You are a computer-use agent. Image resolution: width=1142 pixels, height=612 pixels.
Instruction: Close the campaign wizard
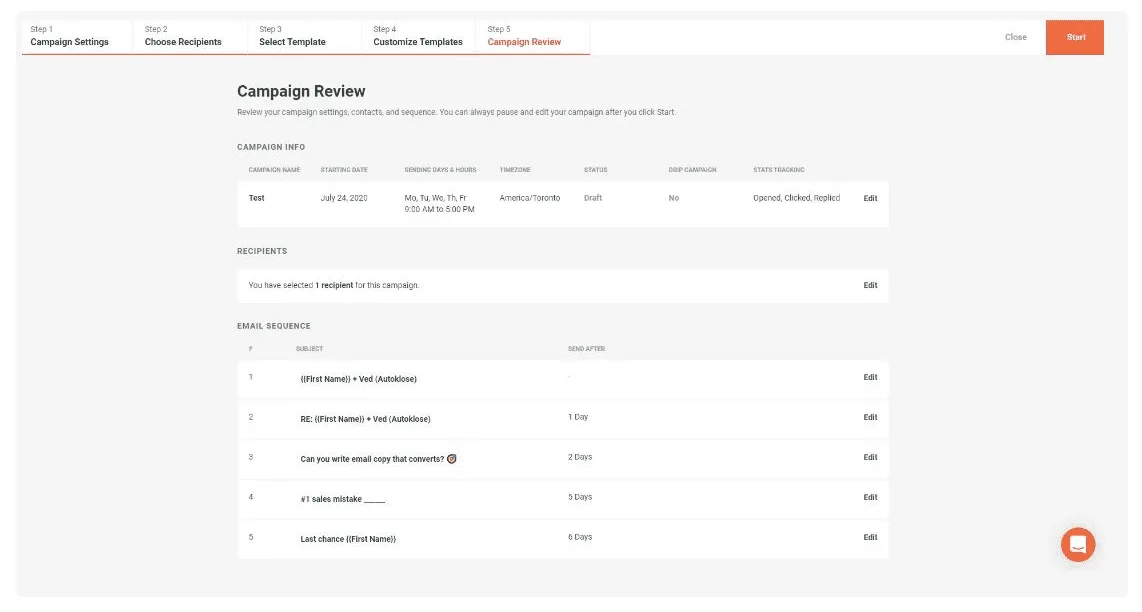[x=1014, y=36]
